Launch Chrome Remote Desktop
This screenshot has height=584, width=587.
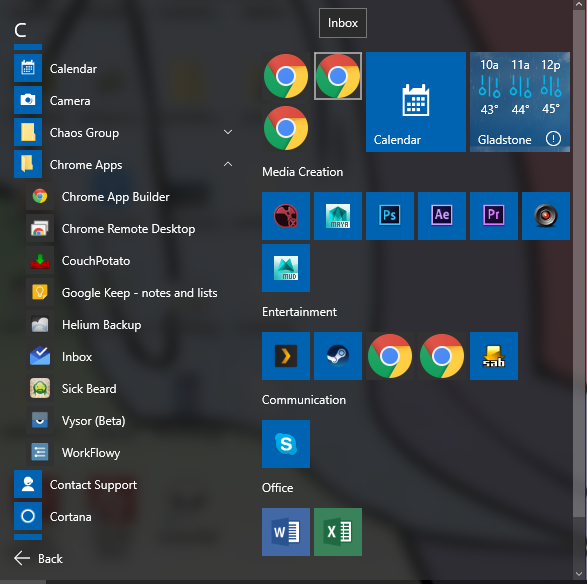click(130, 228)
